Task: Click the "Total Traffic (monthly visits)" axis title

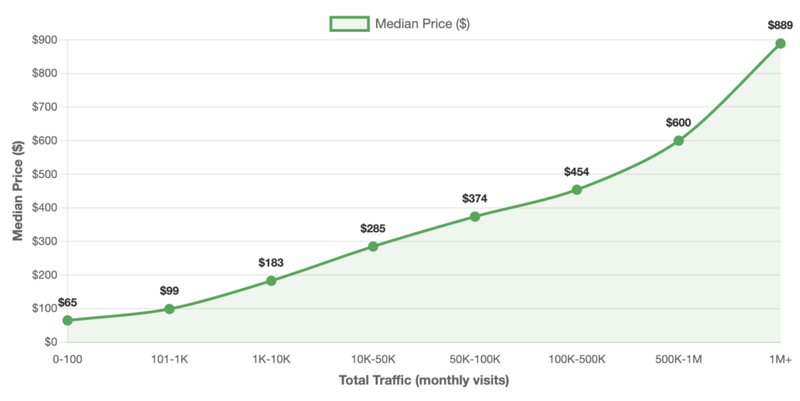Action: (x=424, y=381)
